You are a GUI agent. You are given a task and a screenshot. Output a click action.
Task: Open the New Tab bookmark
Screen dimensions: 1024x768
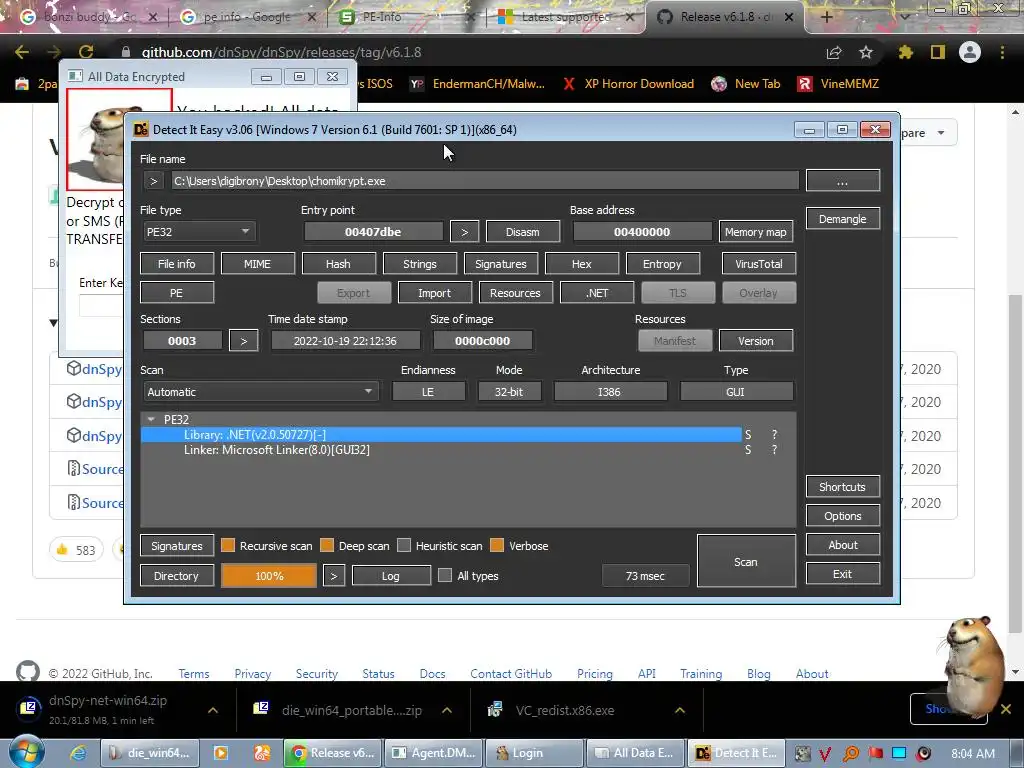pos(746,84)
